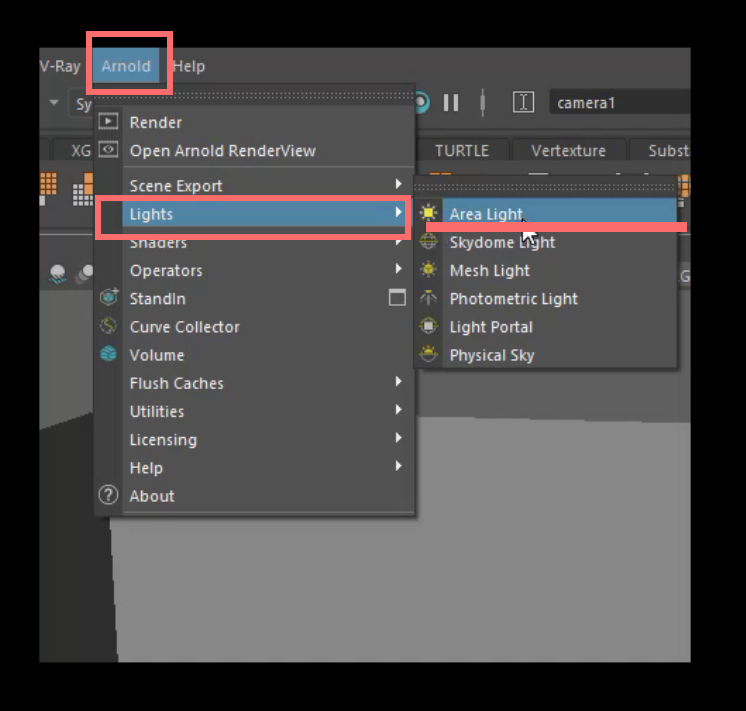Create a Light Portal
Viewport: 746px width, 711px height.
545,327
